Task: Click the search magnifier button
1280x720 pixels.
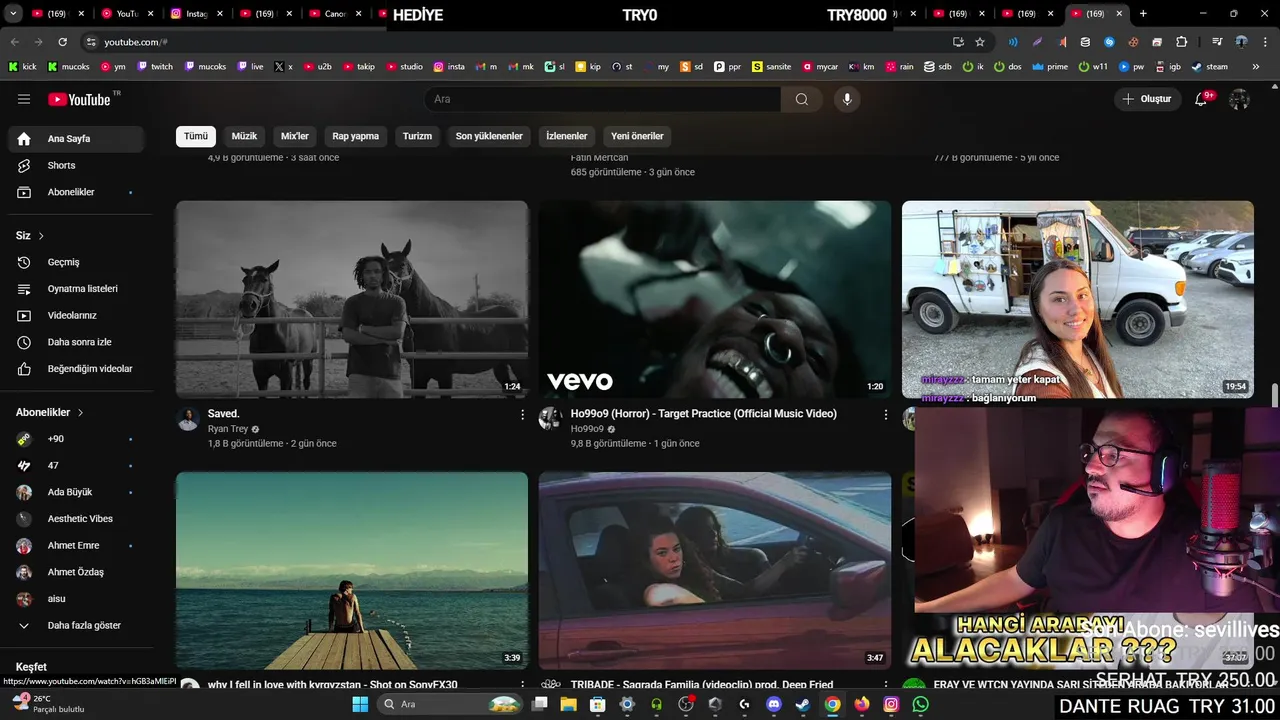Action: pyautogui.click(x=802, y=99)
